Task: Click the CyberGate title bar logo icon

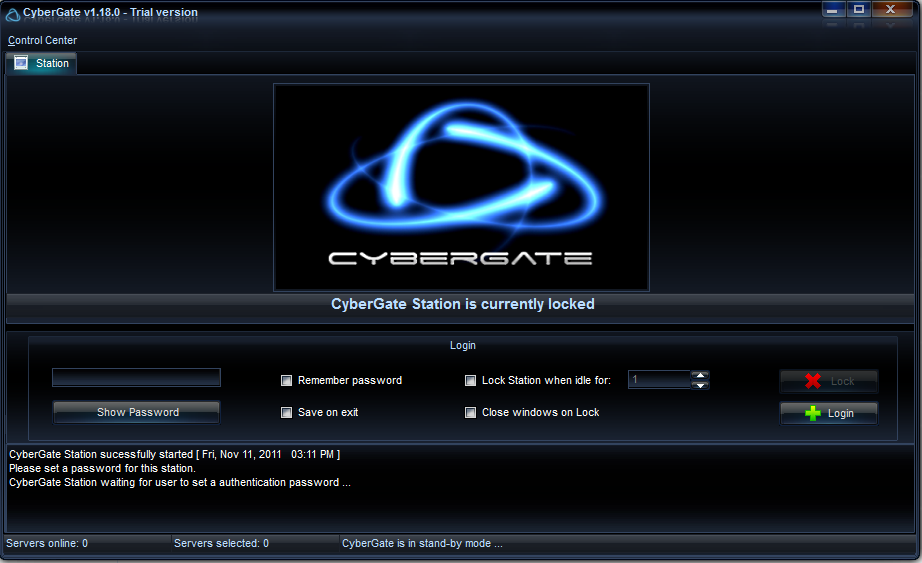Action: tap(12, 14)
